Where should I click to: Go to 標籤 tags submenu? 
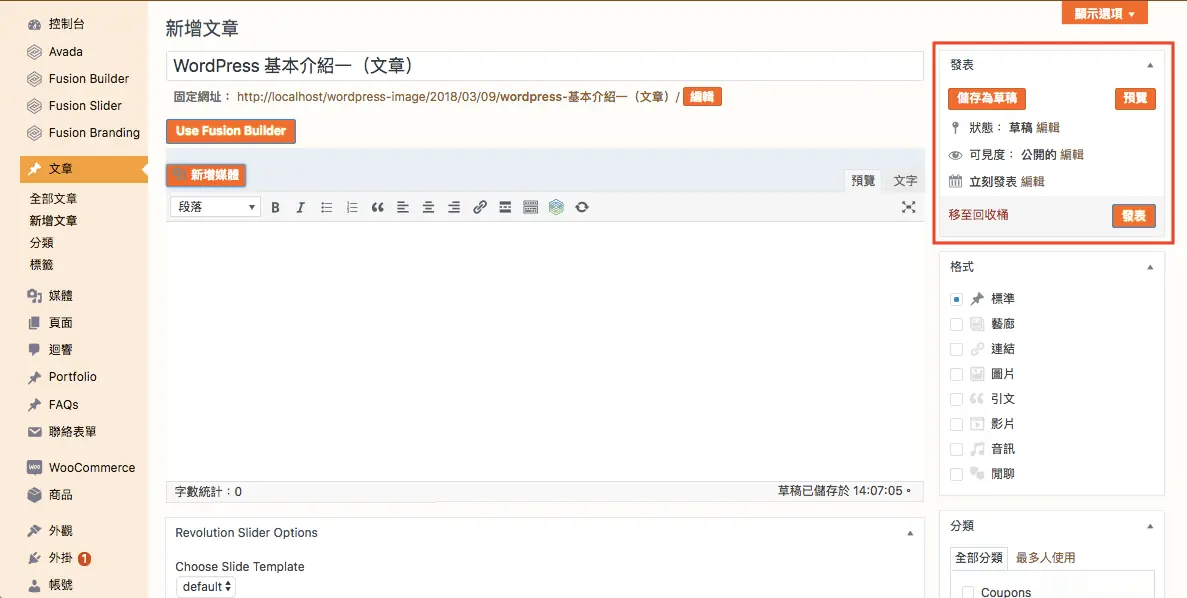coord(41,265)
